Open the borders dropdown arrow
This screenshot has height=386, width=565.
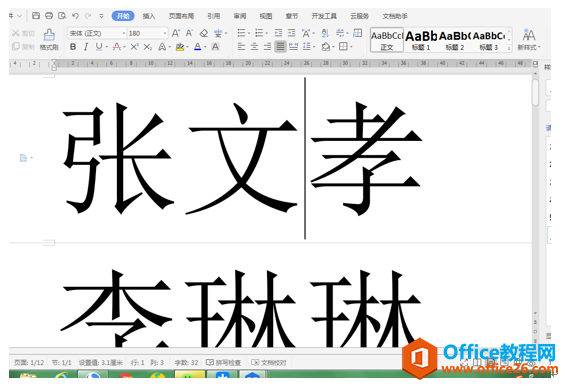351,47
